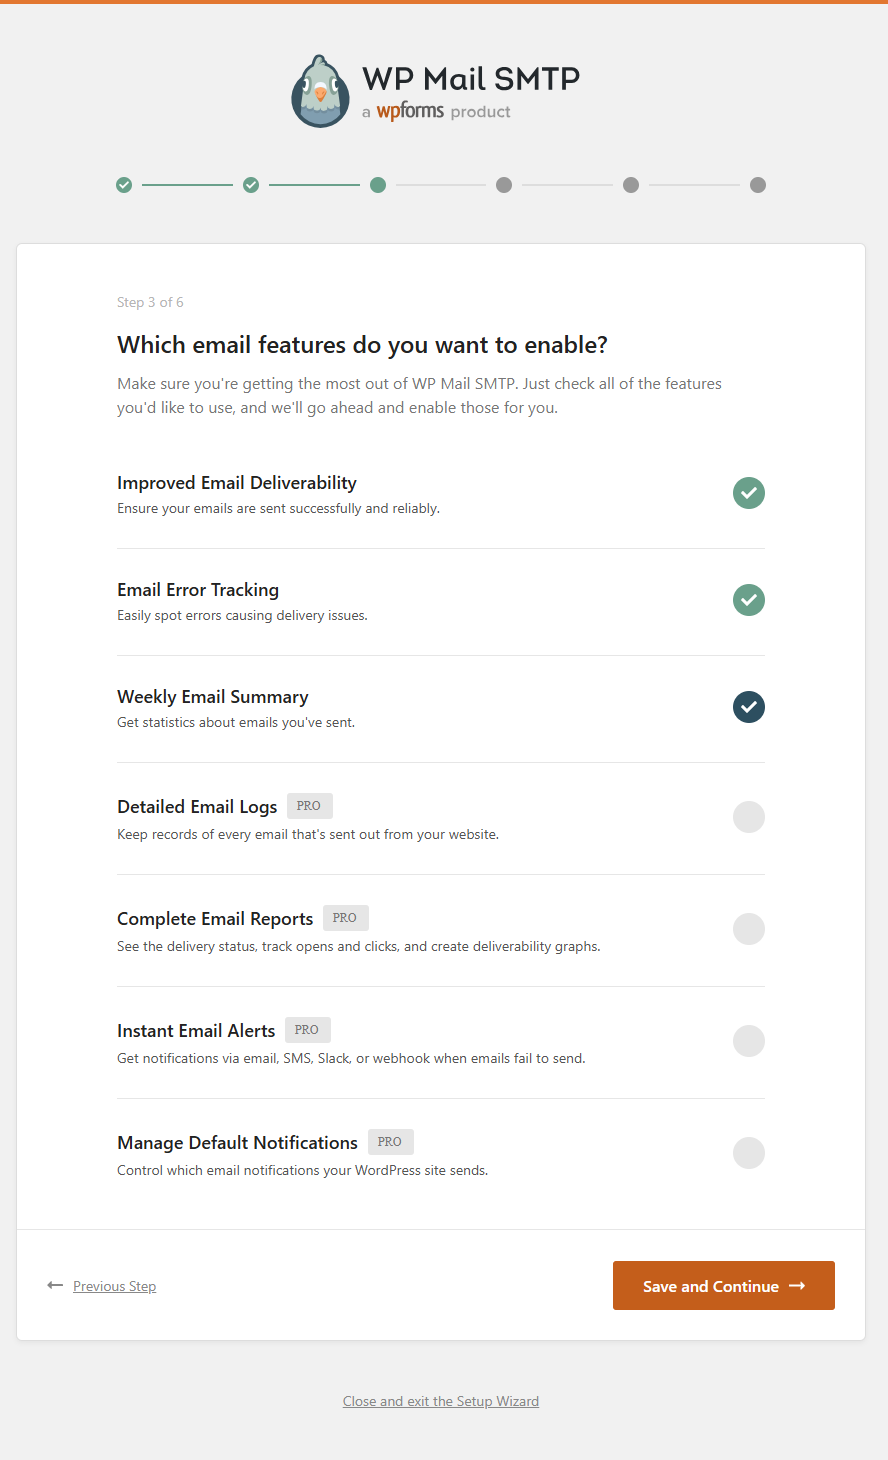
Task: Click the step 5 progress dot
Action: (x=631, y=185)
